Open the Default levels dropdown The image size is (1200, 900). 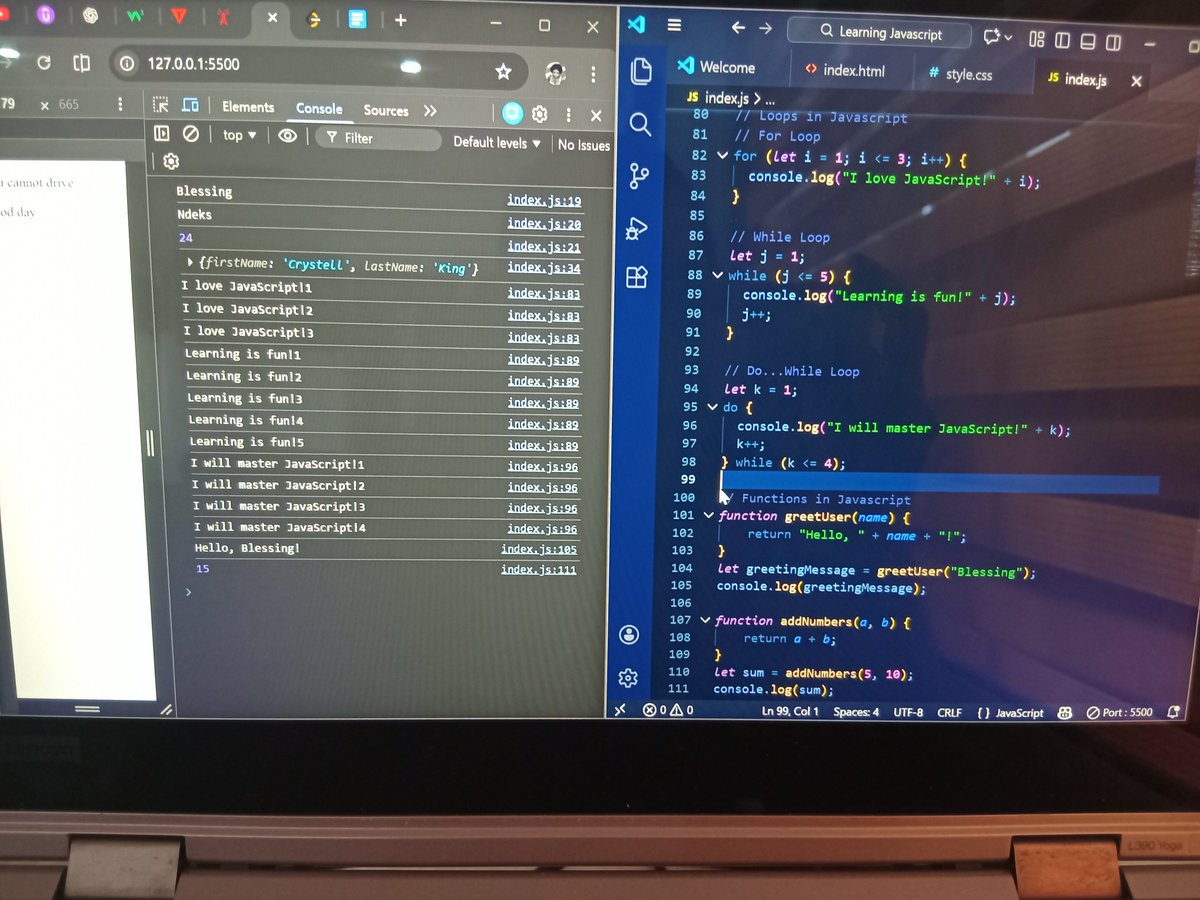point(497,143)
